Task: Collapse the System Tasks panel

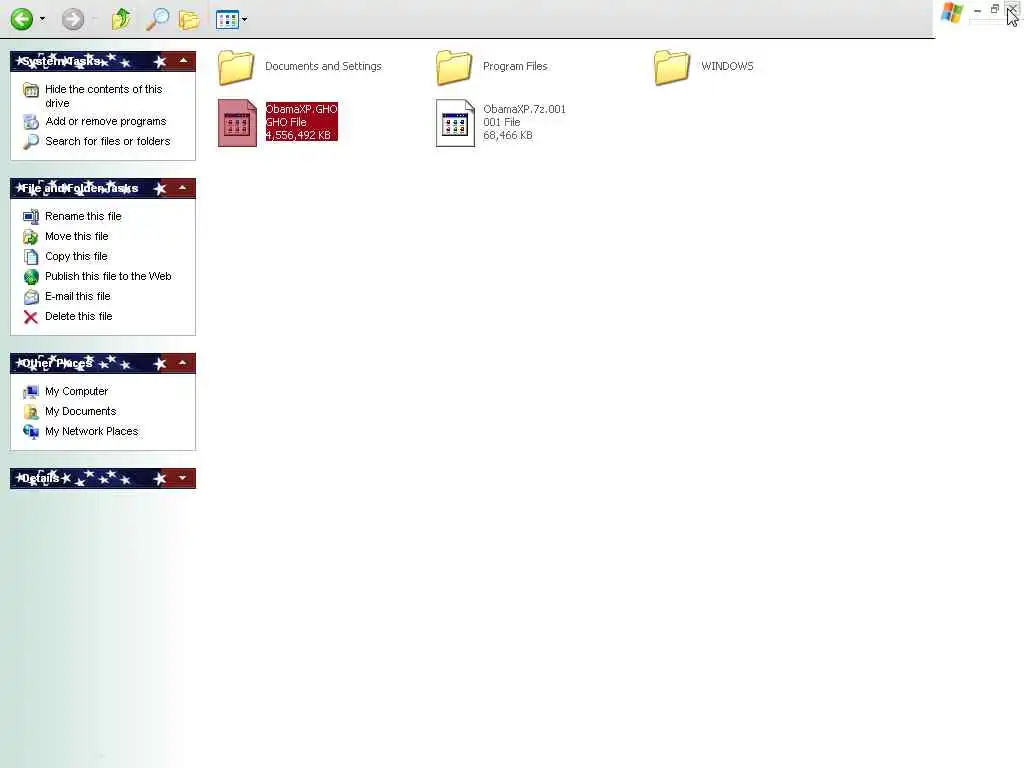Action: [184, 61]
